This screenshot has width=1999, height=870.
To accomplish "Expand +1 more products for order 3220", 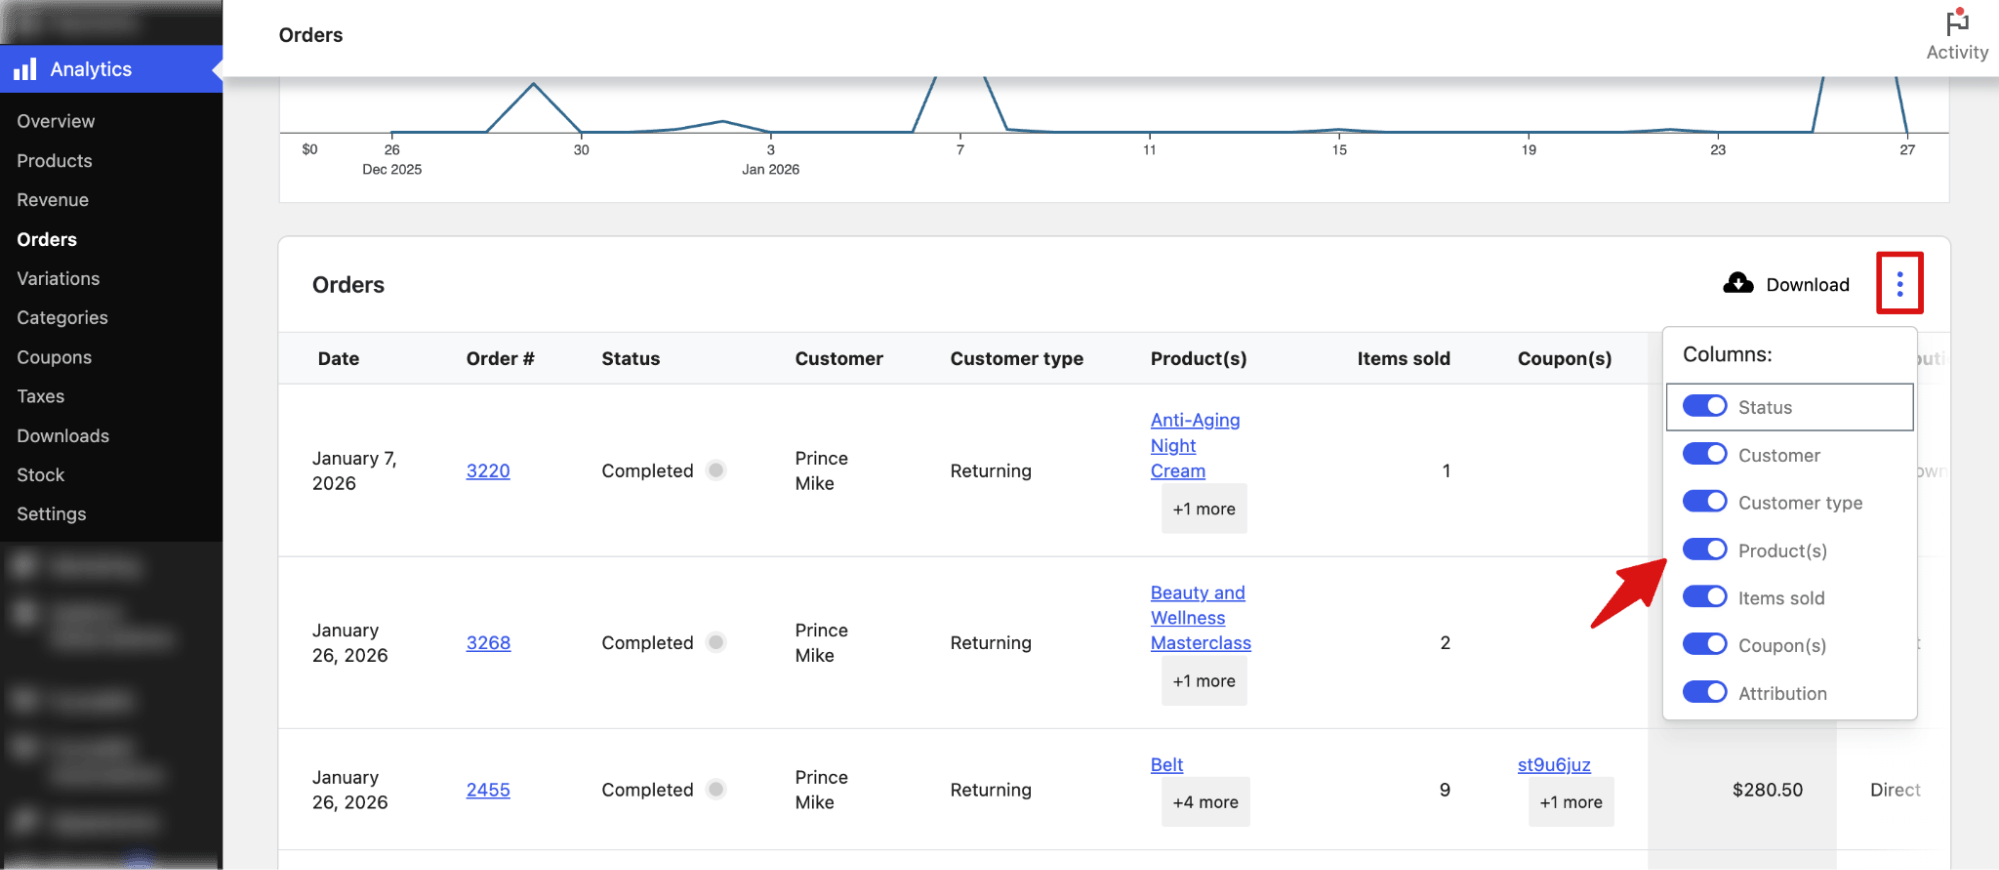I will (1204, 509).
